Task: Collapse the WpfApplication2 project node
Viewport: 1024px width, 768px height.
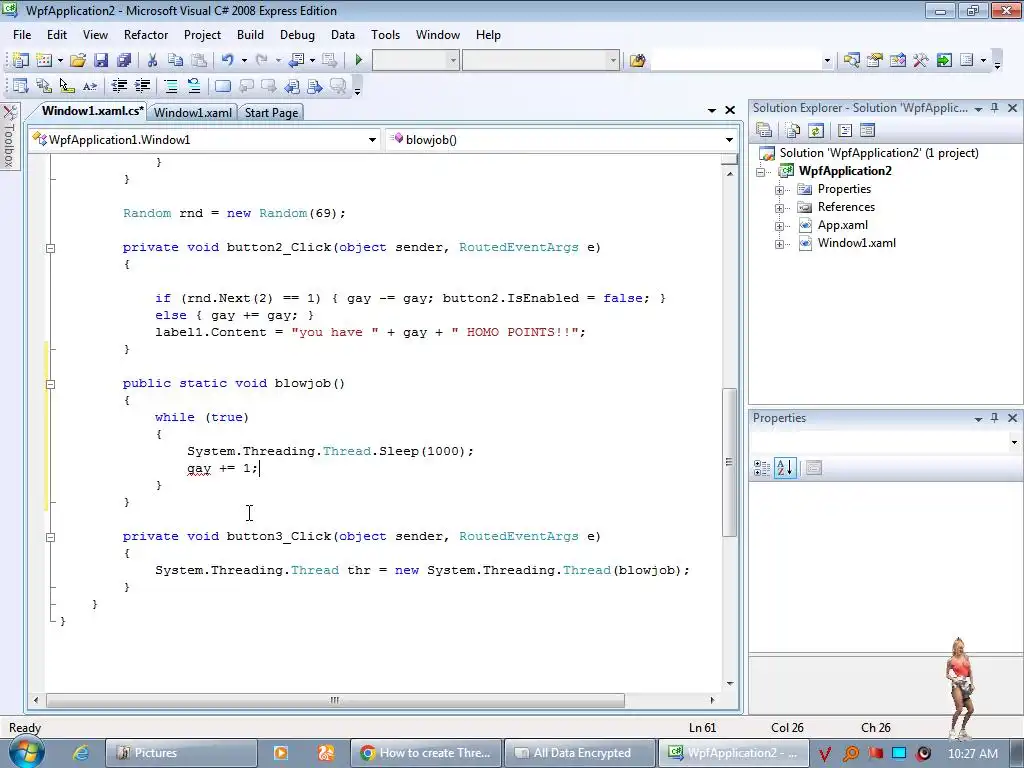Action: click(760, 172)
